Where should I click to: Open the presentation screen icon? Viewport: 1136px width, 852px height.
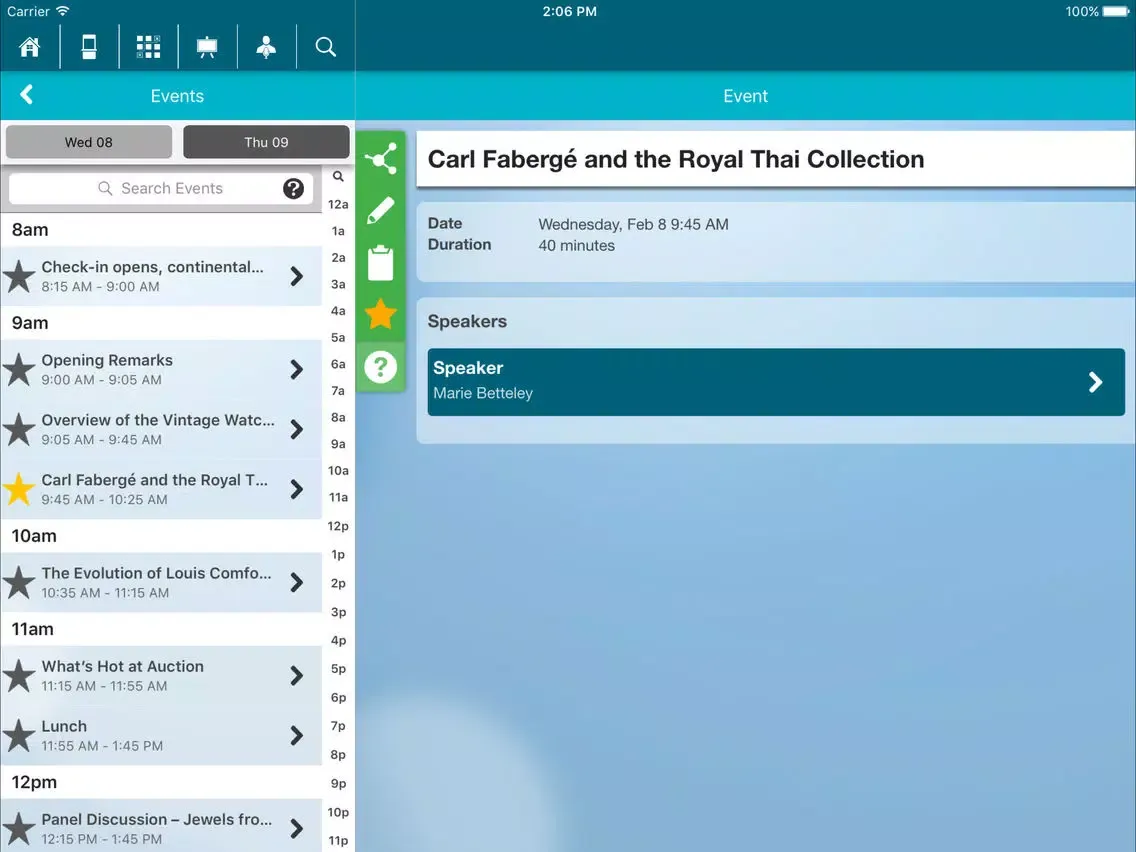(207, 47)
